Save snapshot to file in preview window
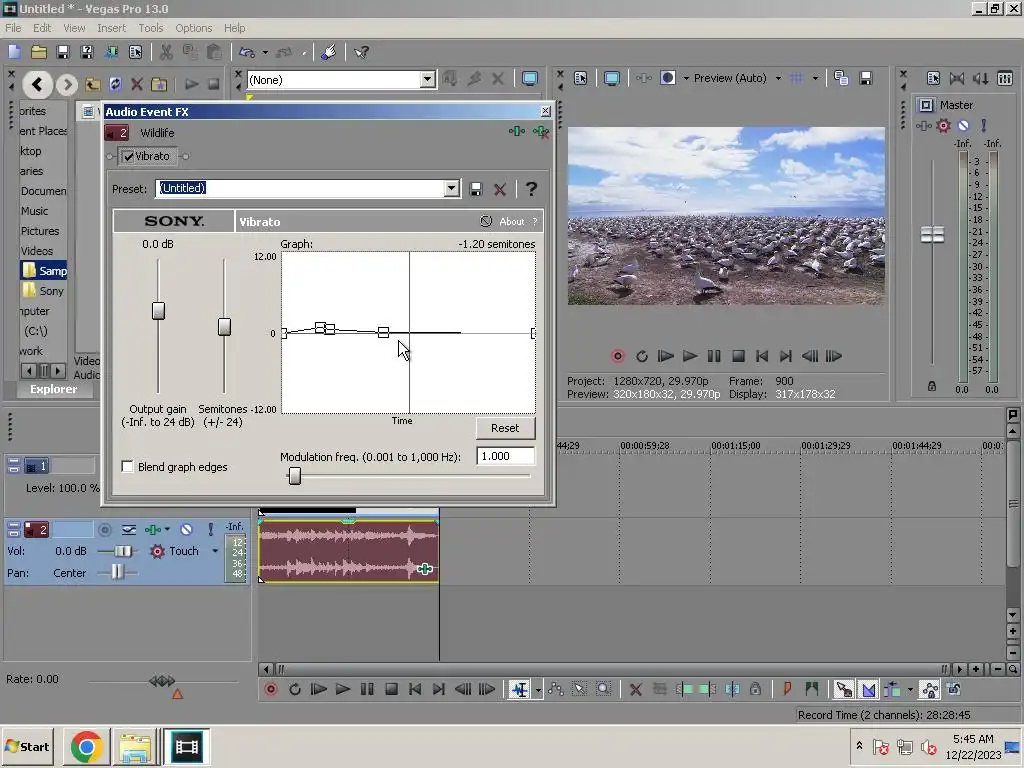This screenshot has width=1024, height=768. 866,78
